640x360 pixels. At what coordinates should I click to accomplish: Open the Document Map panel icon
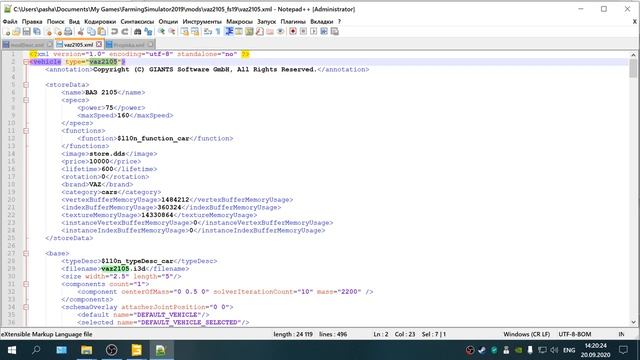coord(249,31)
